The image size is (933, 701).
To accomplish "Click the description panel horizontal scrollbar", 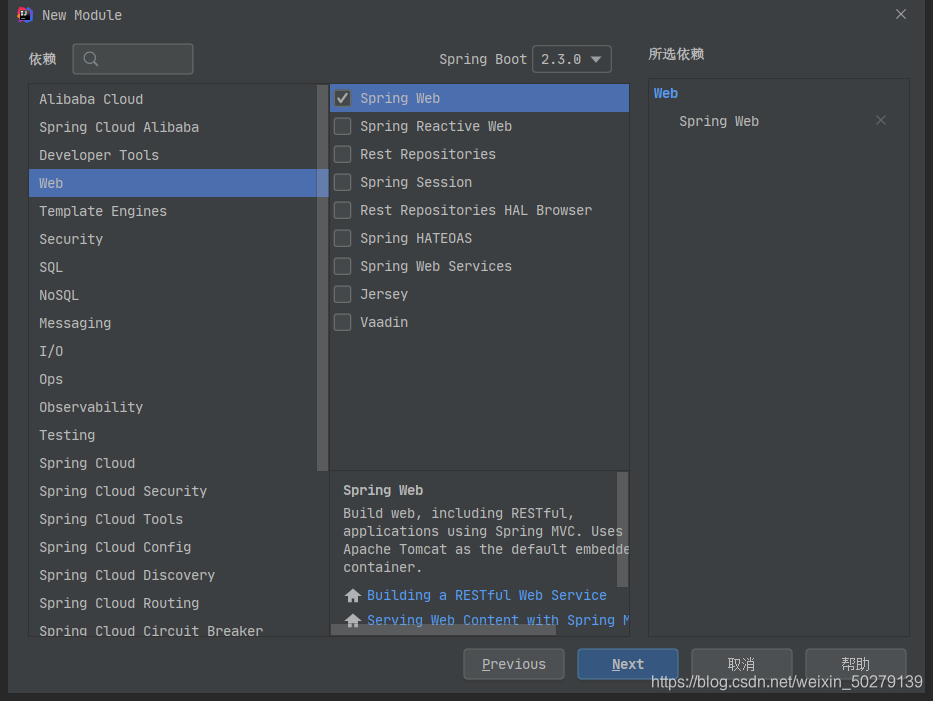I will pos(443,630).
